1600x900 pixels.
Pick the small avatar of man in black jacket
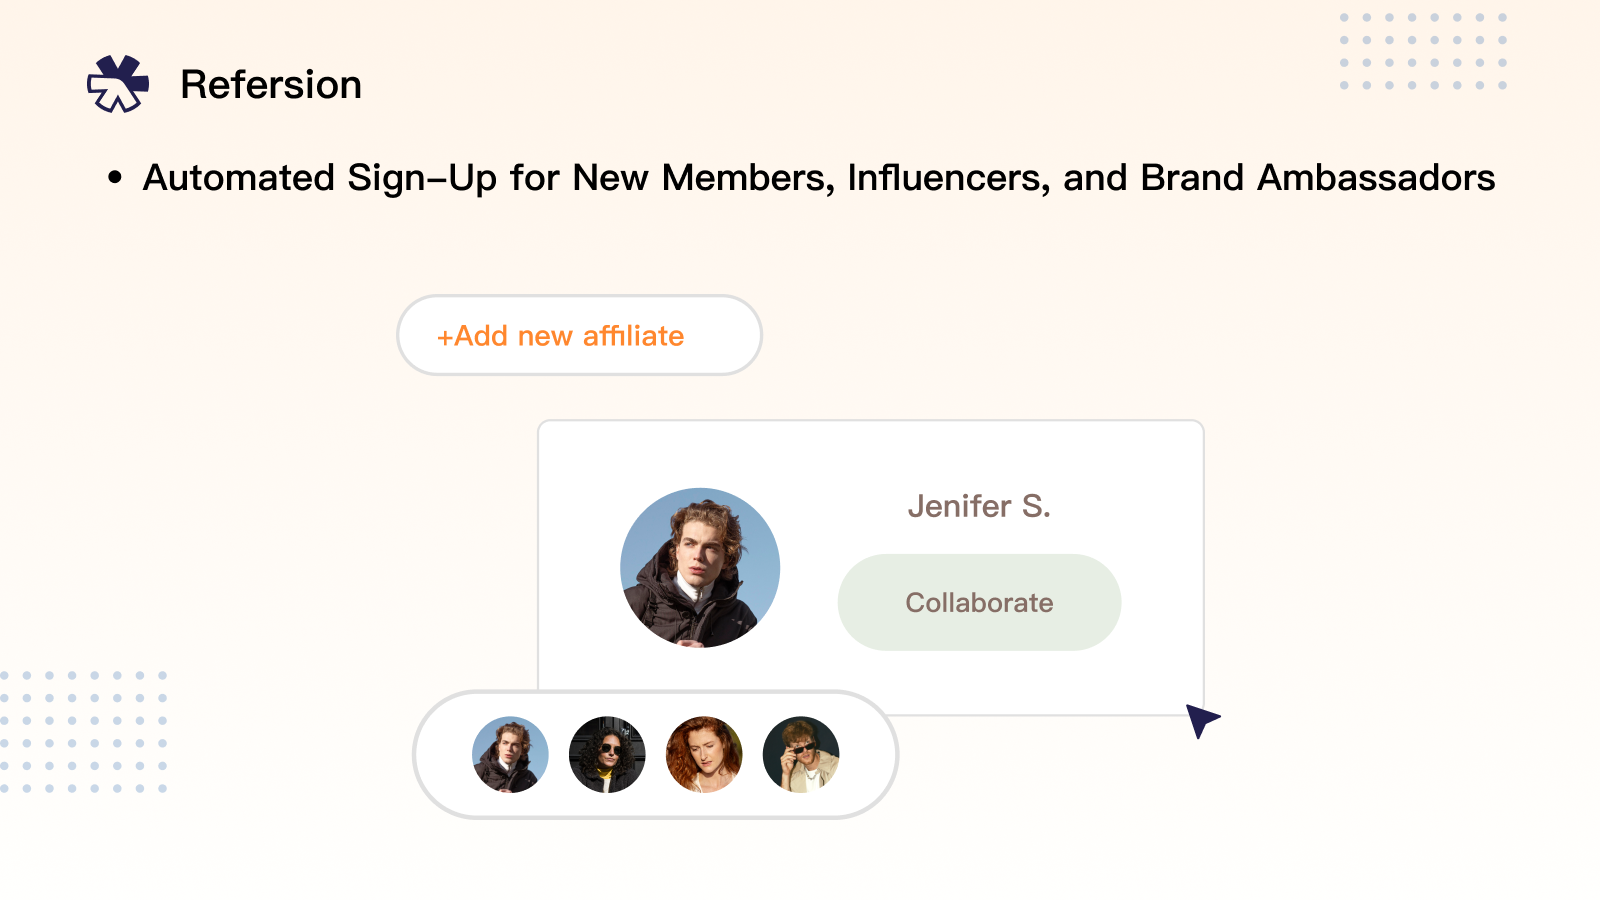pyautogui.click(x=510, y=755)
